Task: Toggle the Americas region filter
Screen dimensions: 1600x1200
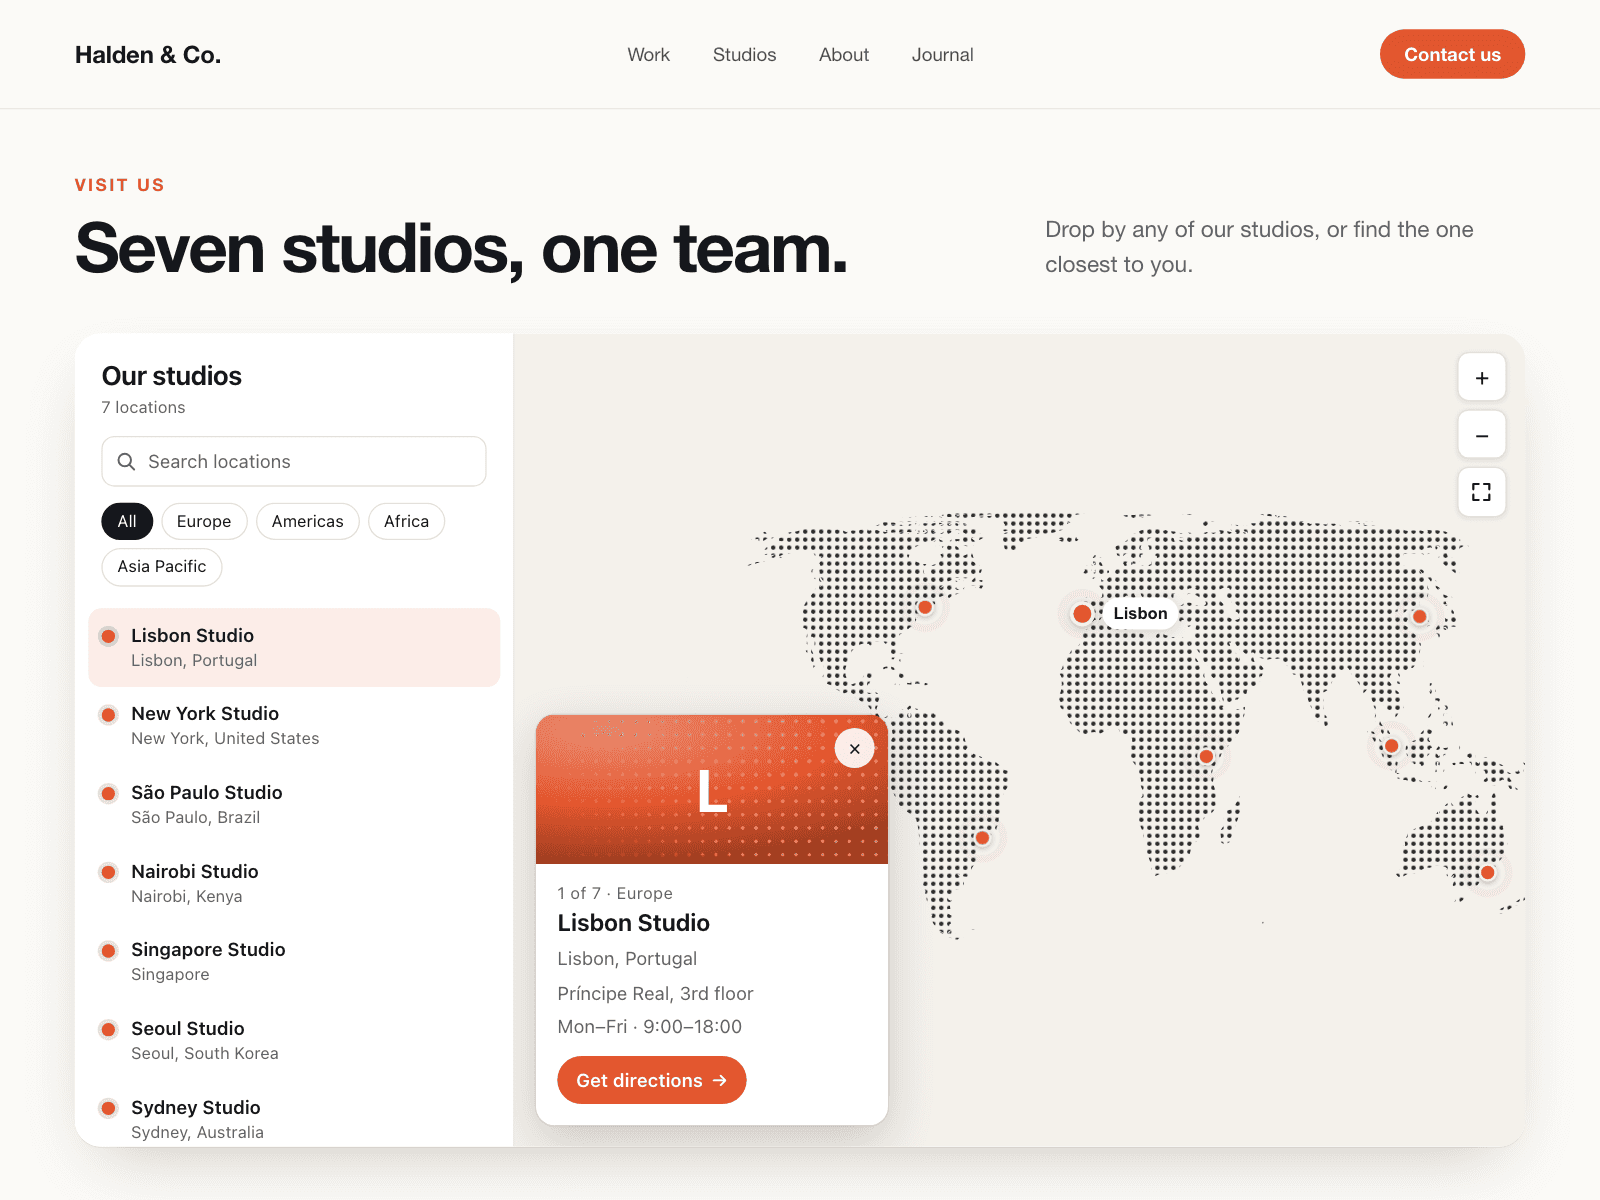Action: tap(307, 521)
